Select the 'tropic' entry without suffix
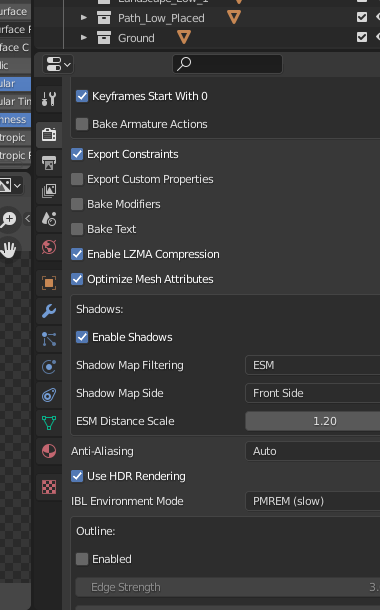Image resolution: width=380 pixels, height=610 pixels. click(15, 137)
